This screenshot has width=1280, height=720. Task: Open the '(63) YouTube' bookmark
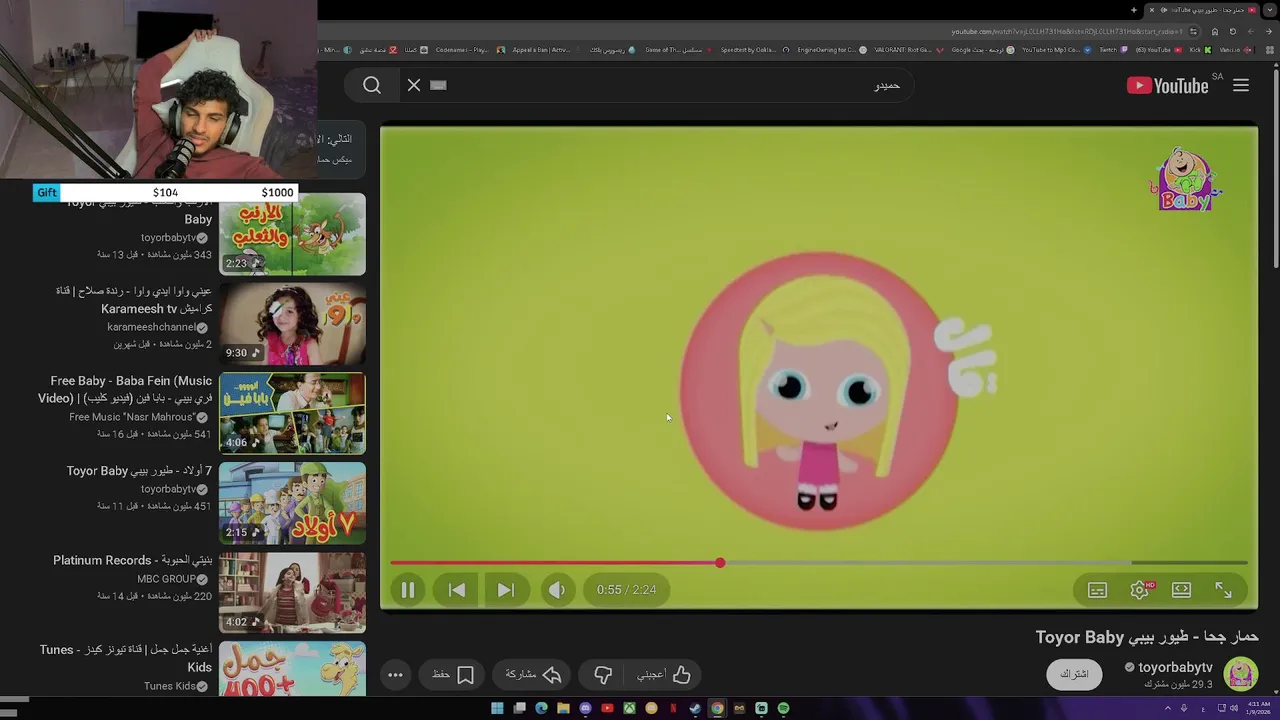[x=1157, y=50]
